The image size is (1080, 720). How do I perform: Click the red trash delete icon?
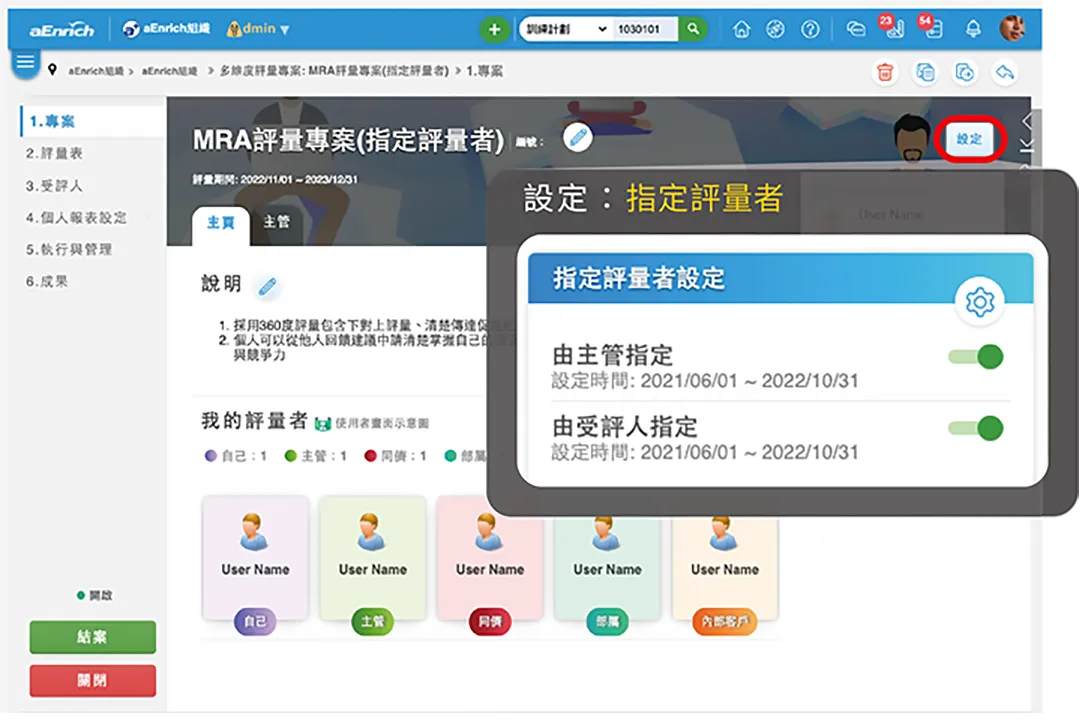(x=884, y=72)
